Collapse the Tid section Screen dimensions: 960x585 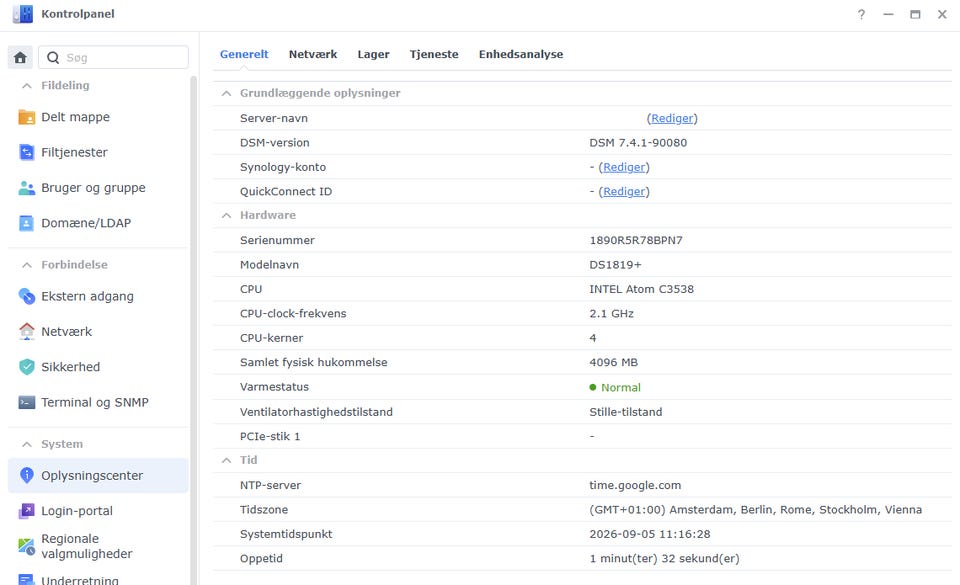click(227, 460)
